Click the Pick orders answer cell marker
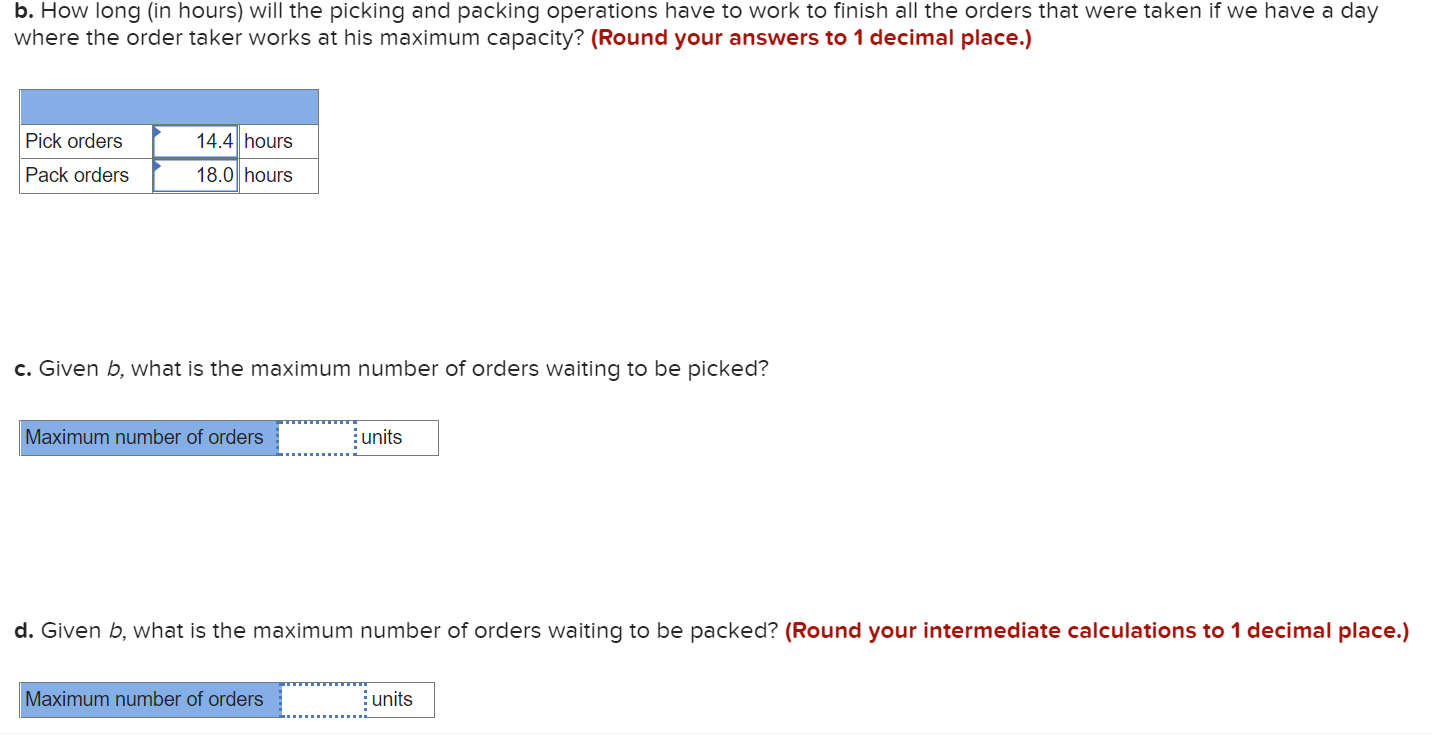The width and height of the screenshot is (1432, 742). click(x=158, y=134)
